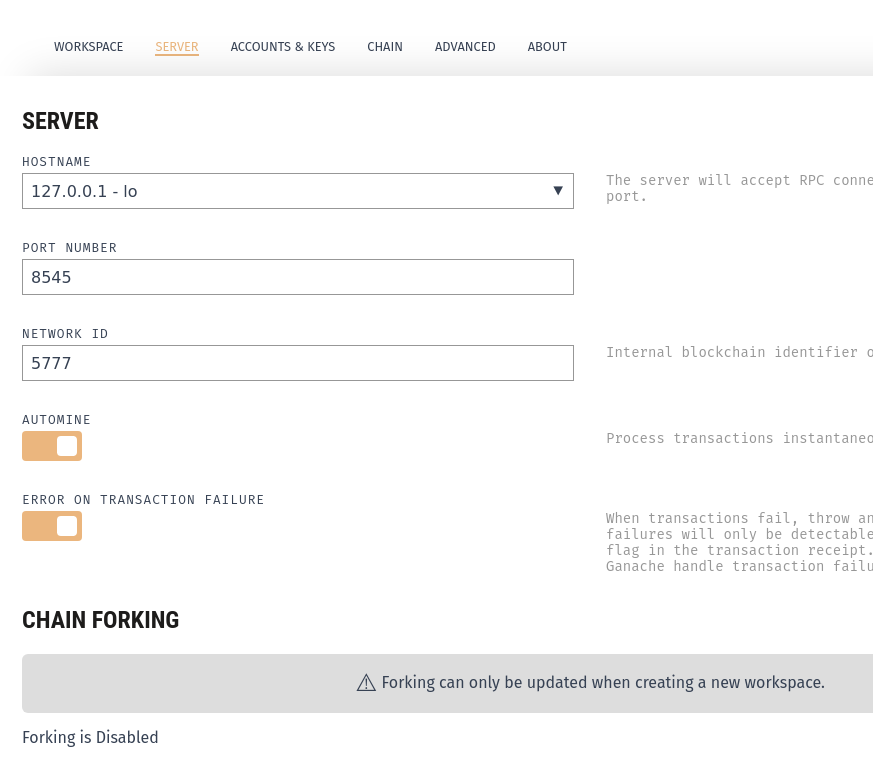Click the 'Server' section heading
The height and width of the screenshot is (765, 873).
tap(60, 121)
